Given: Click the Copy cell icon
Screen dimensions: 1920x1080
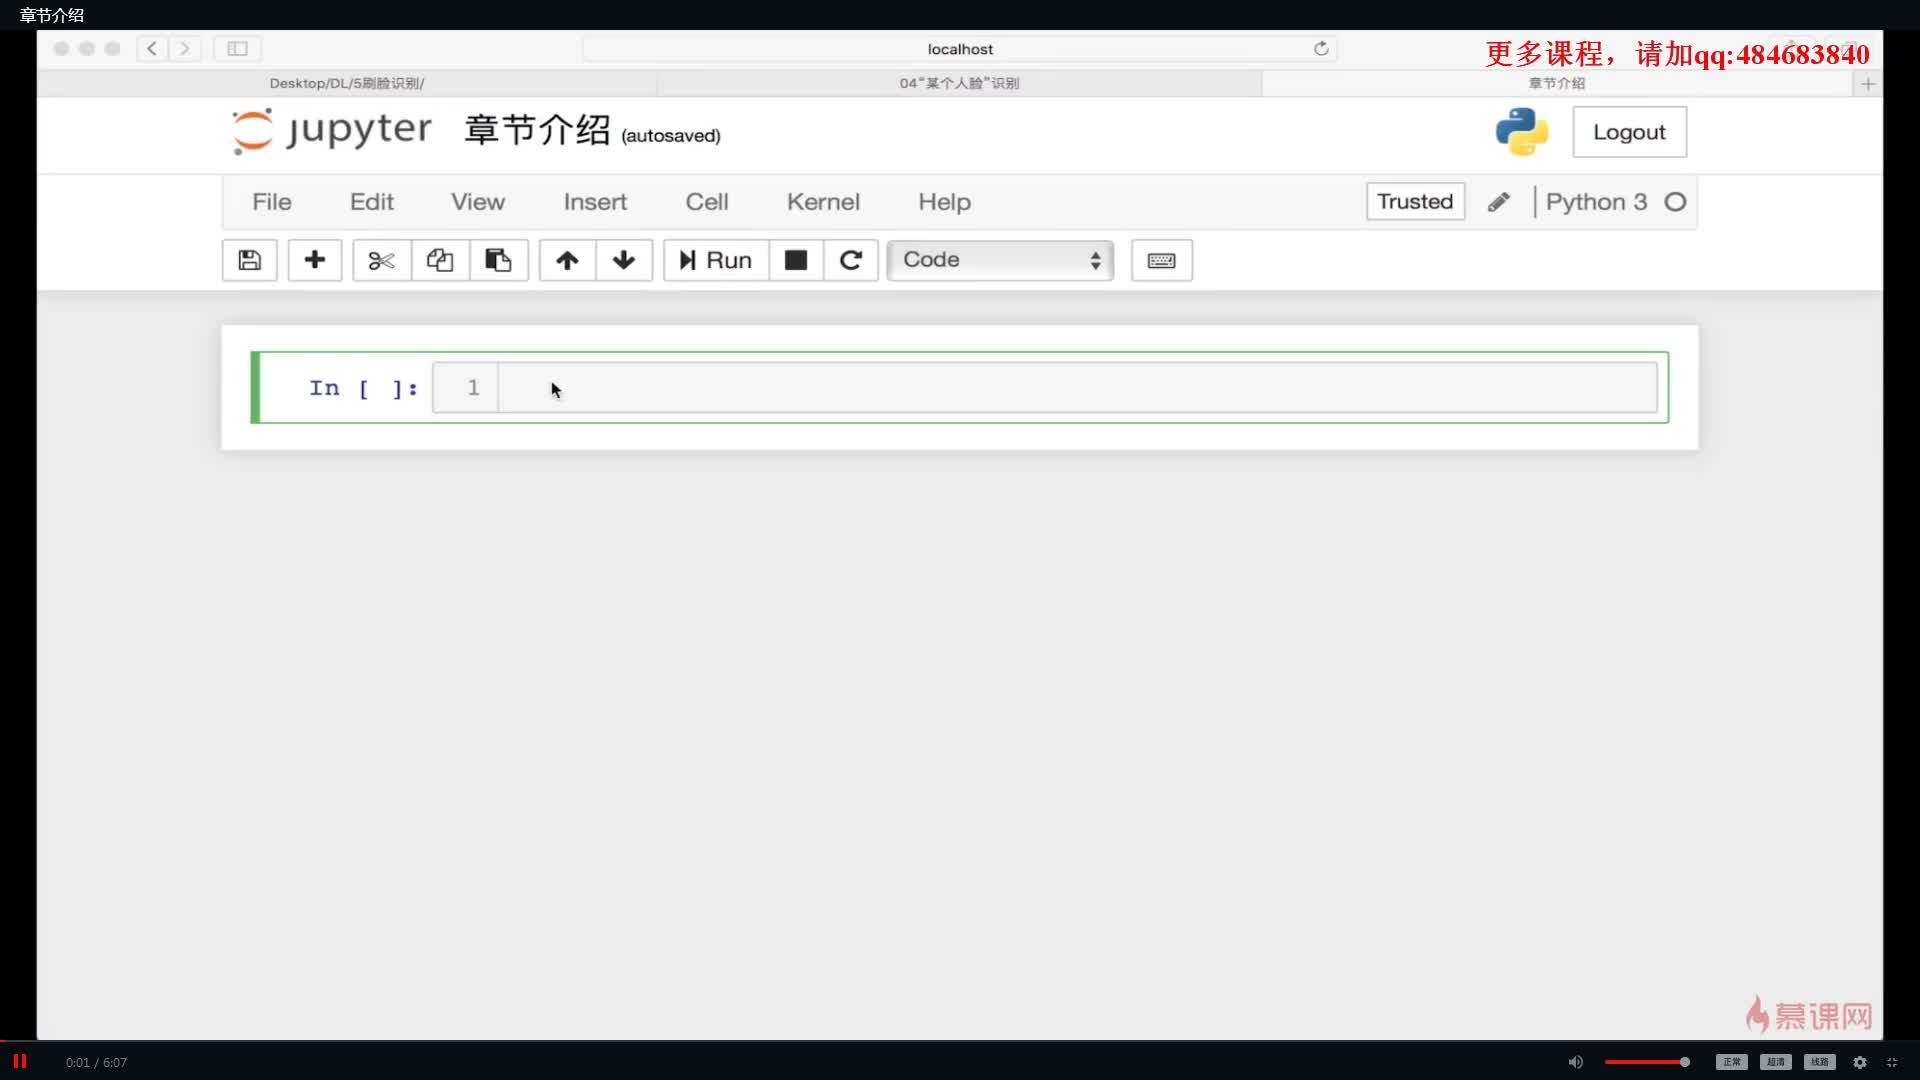Looking at the screenshot, I should click(439, 258).
